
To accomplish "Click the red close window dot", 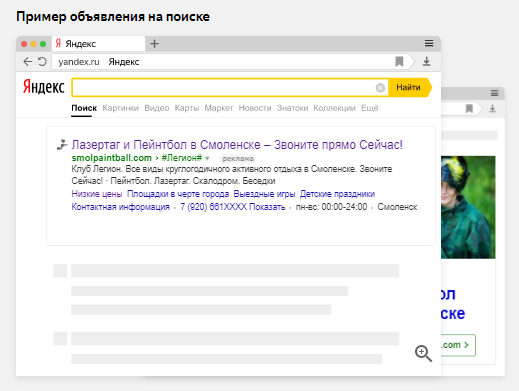I will point(24,44).
